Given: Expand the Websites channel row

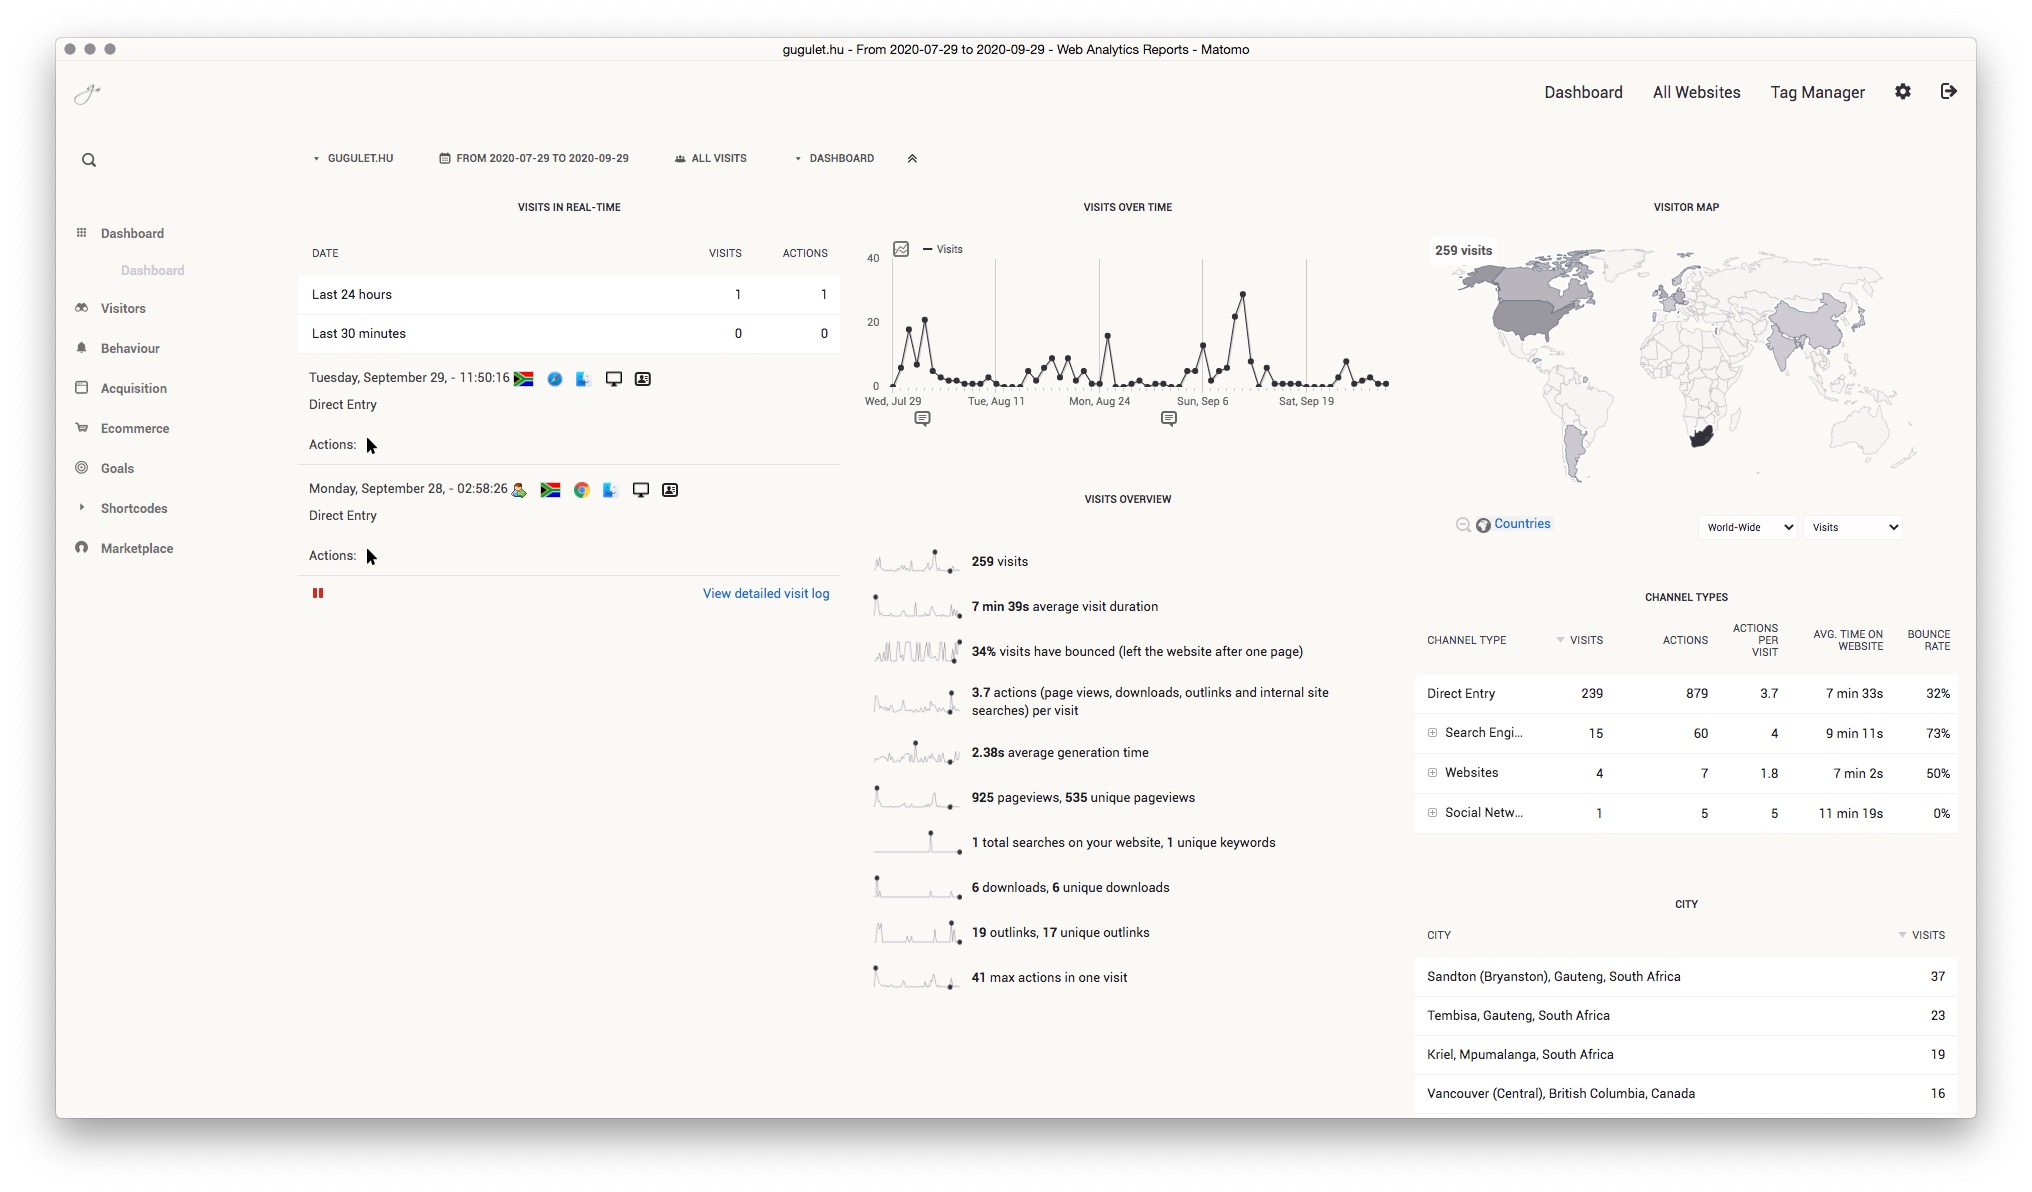Looking at the screenshot, I should 1432,773.
